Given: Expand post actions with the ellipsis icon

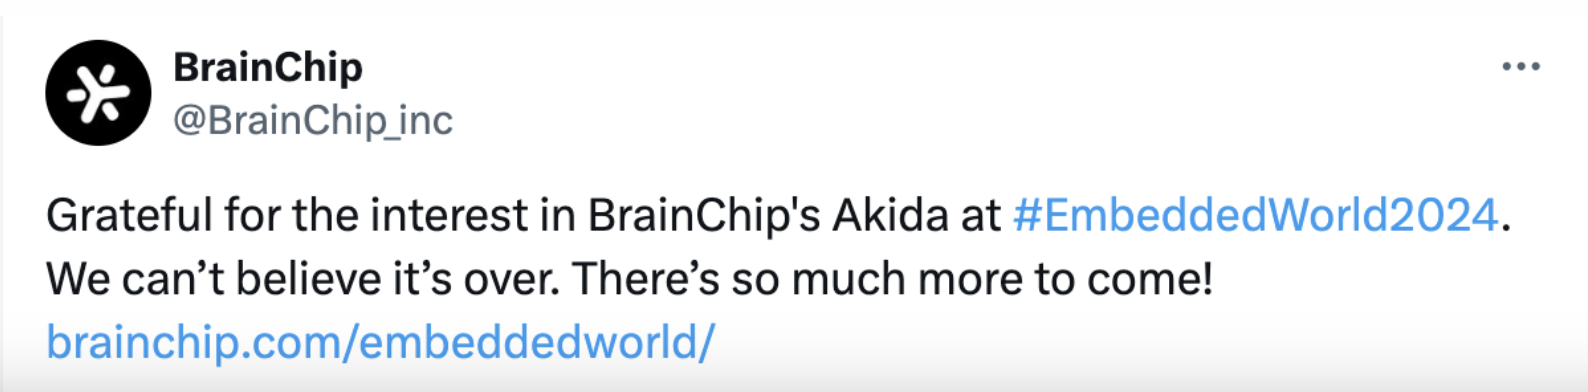Looking at the screenshot, I should [1520, 67].
